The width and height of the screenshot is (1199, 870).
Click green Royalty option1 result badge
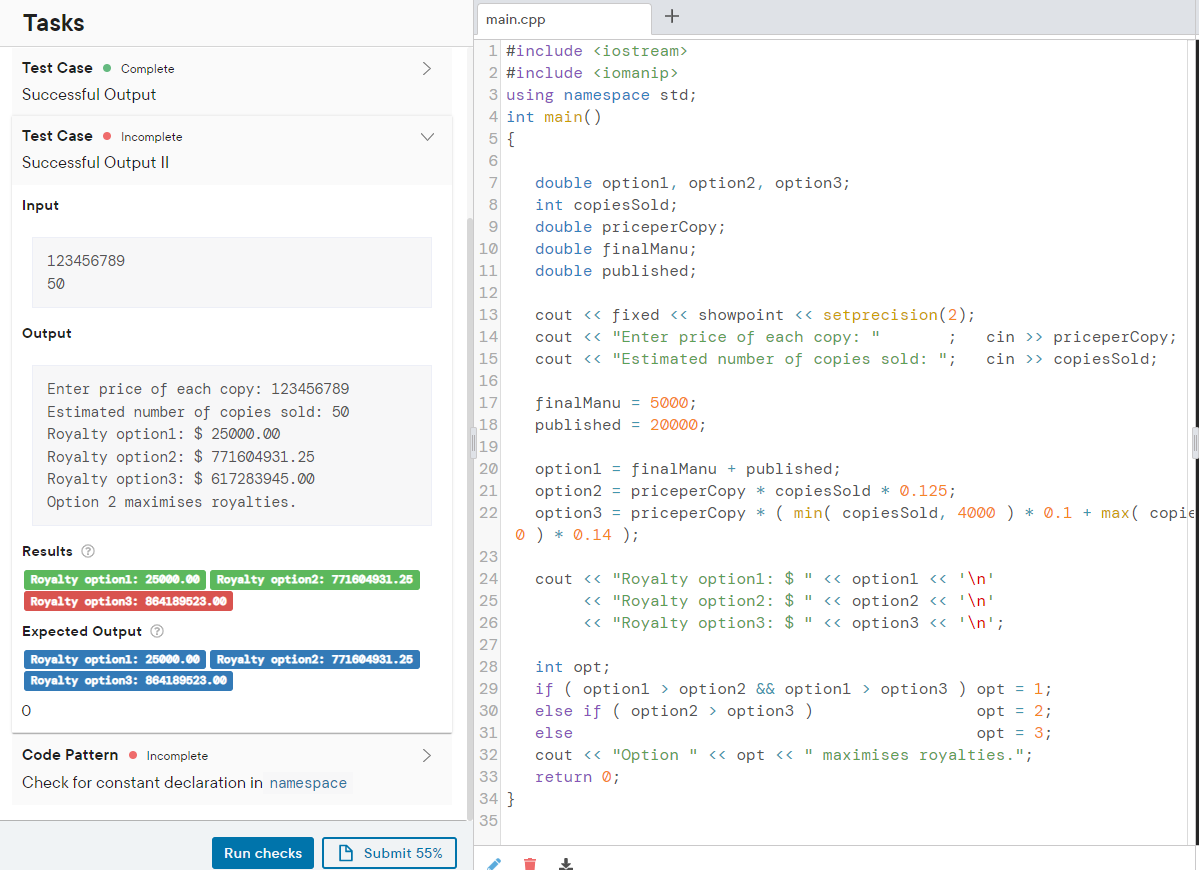tap(115, 579)
